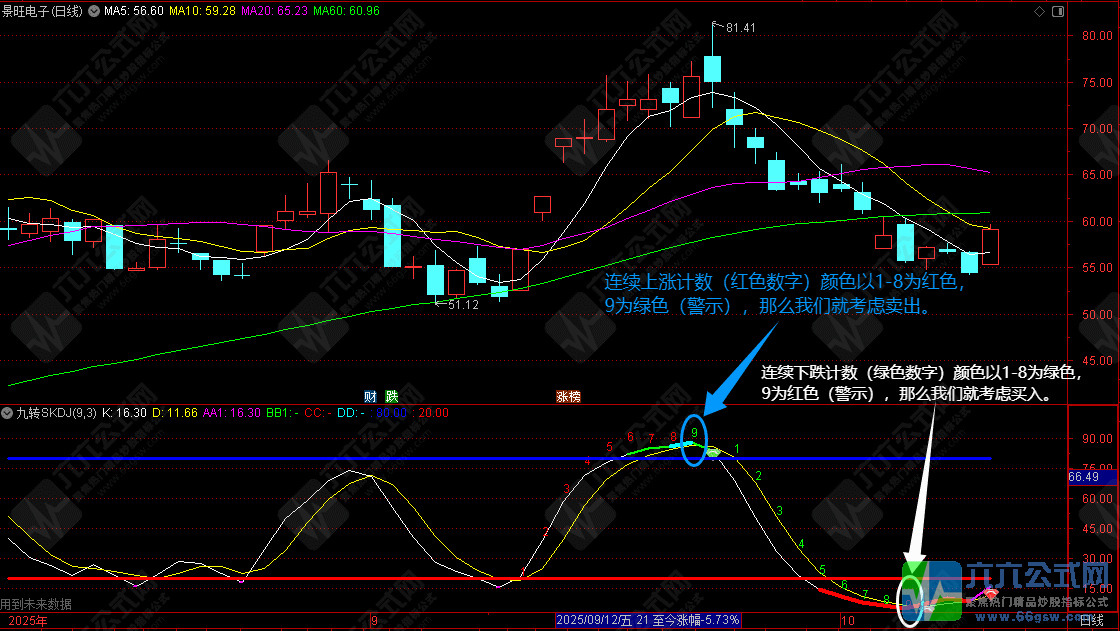Expand the 九转SKDJ indicator dropdown arrow
Image resolution: width=1120 pixels, height=631 pixels.
tap(8, 412)
